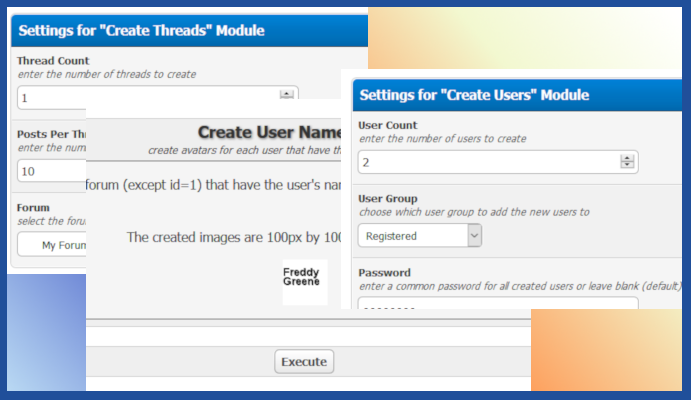This screenshot has width=691, height=400.
Task: Click the "Create Threads" module settings header
Action: tap(141, 30)
